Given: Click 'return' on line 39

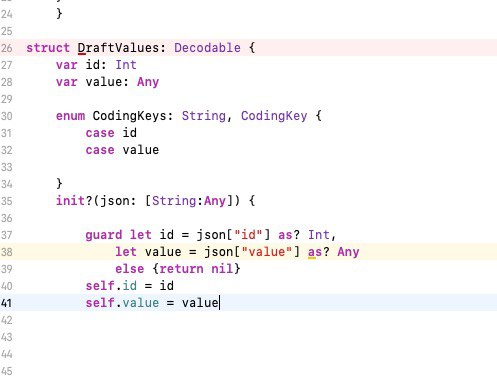Looking at the screenshot, I should point(181,269).
